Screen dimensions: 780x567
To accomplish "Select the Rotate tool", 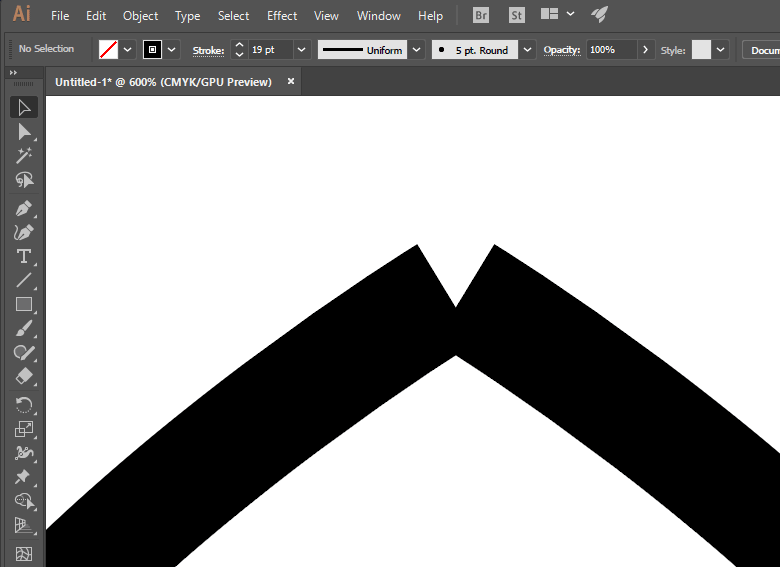I will point(24,405).
